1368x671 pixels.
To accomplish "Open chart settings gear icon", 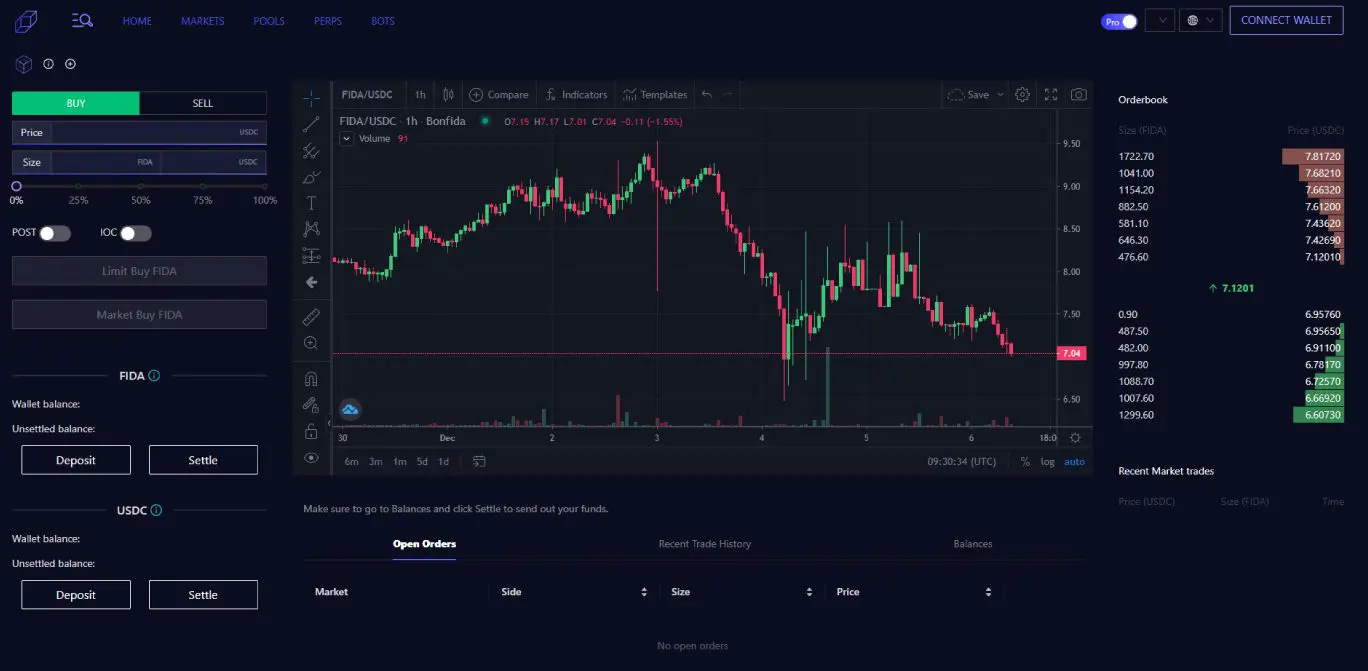I will tap(1022, 94).
